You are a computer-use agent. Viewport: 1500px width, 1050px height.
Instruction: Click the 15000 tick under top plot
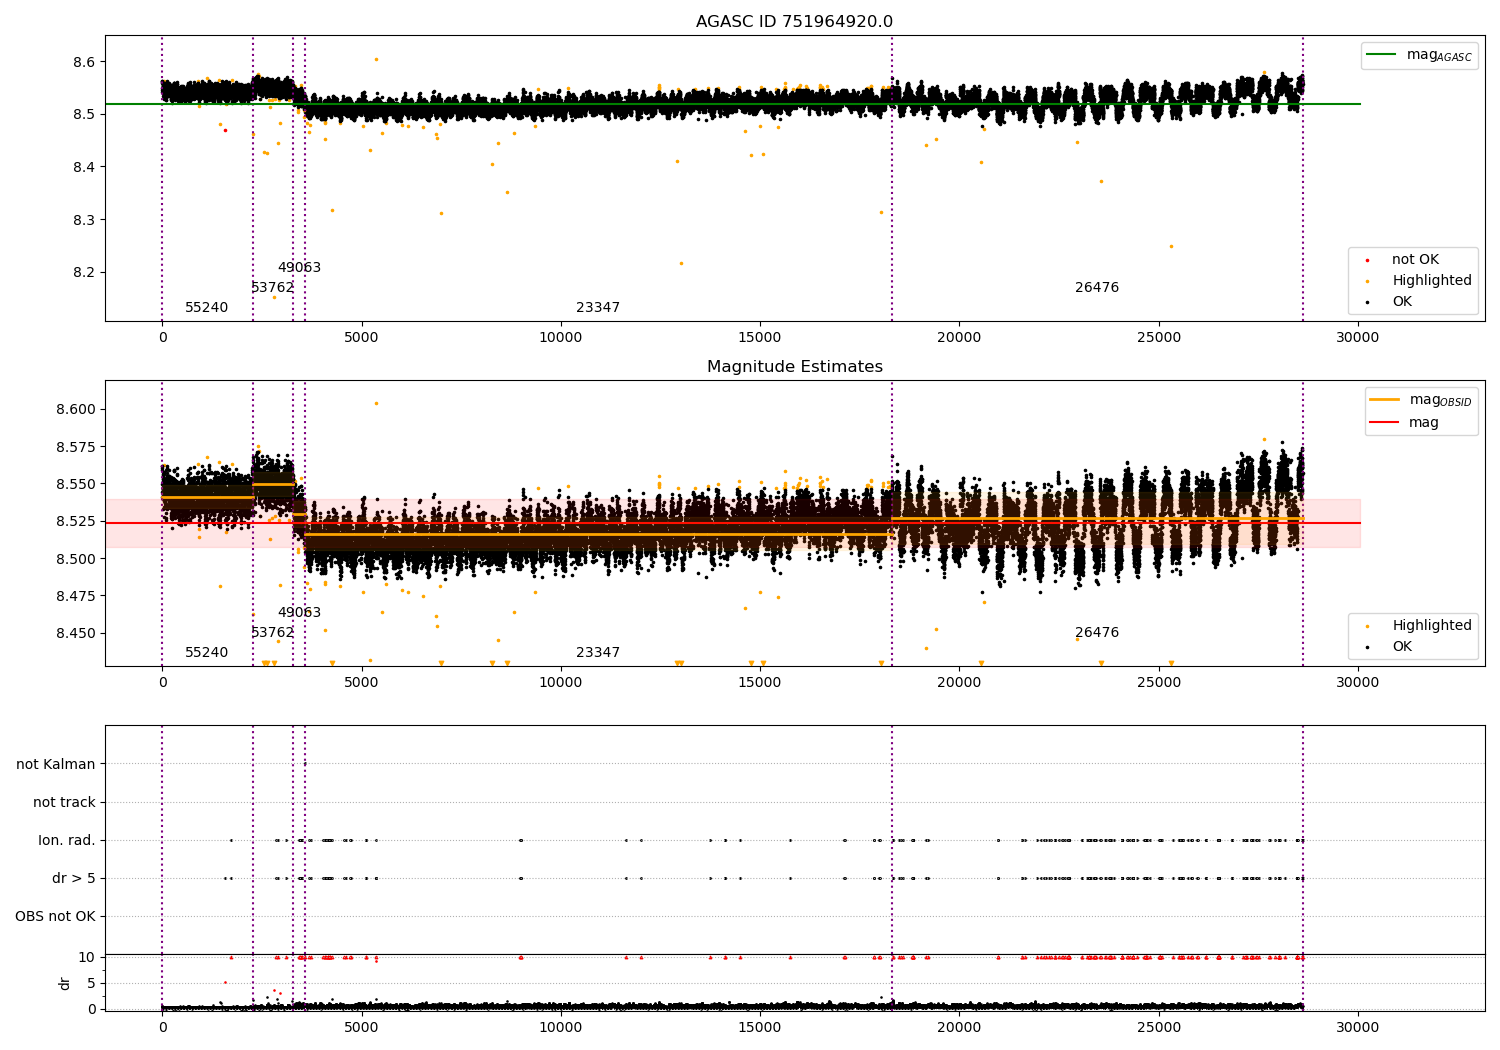coord(759,337)
